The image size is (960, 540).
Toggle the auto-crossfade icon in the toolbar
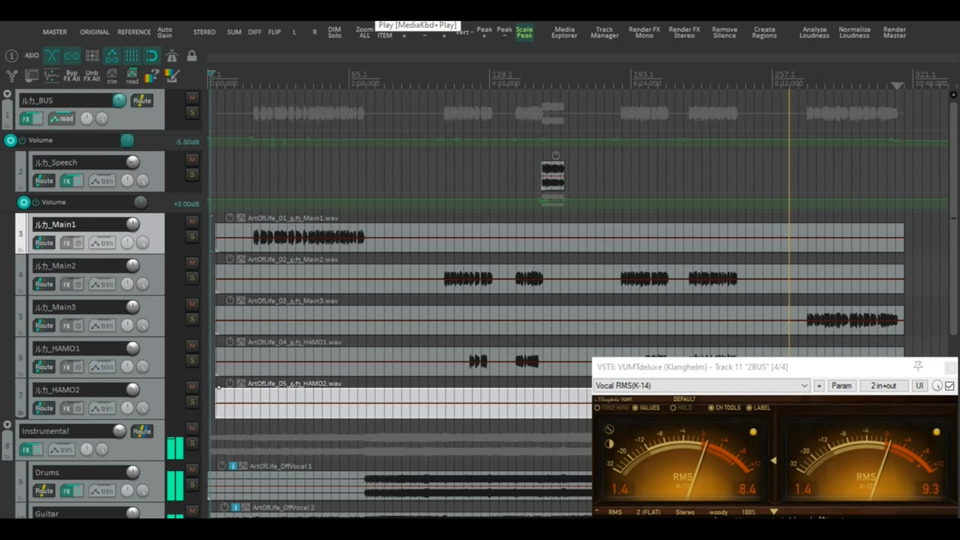(51, 56)
